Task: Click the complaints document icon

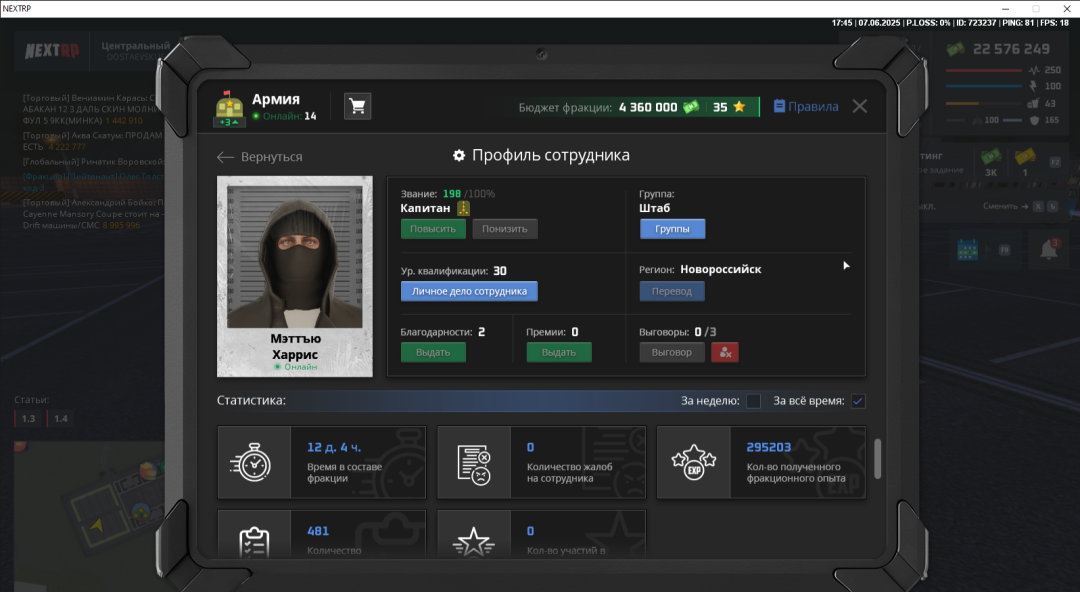Action: click(x=474, y=462)
